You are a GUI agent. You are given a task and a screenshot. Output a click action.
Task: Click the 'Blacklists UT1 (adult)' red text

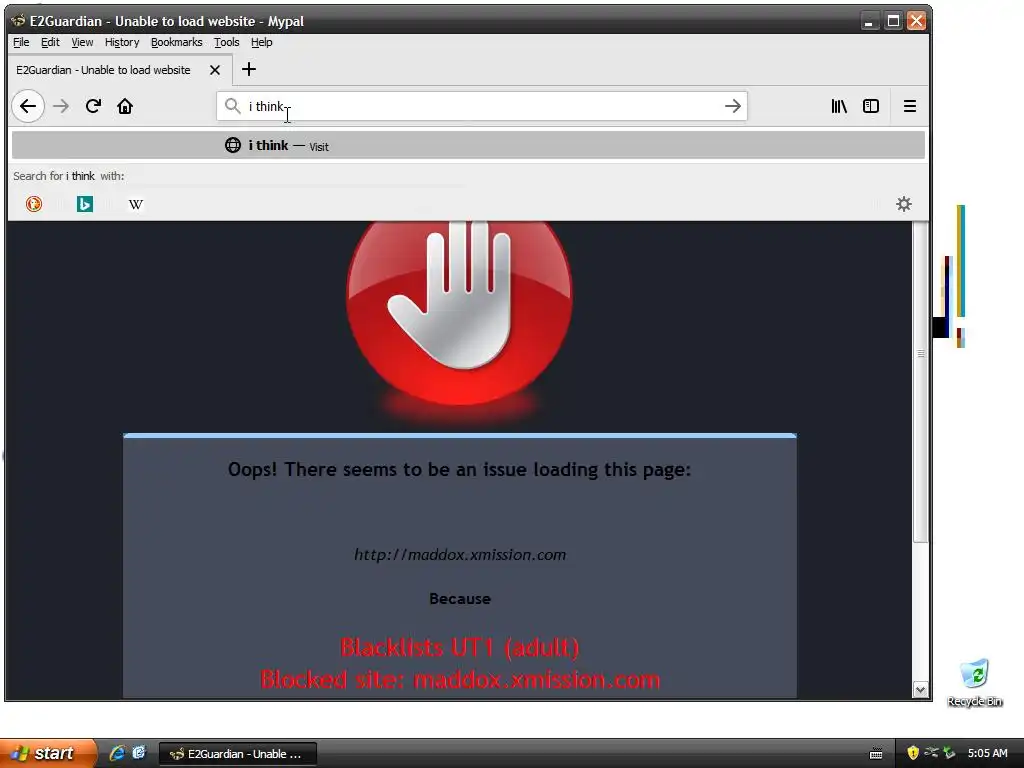click(460, 647)
